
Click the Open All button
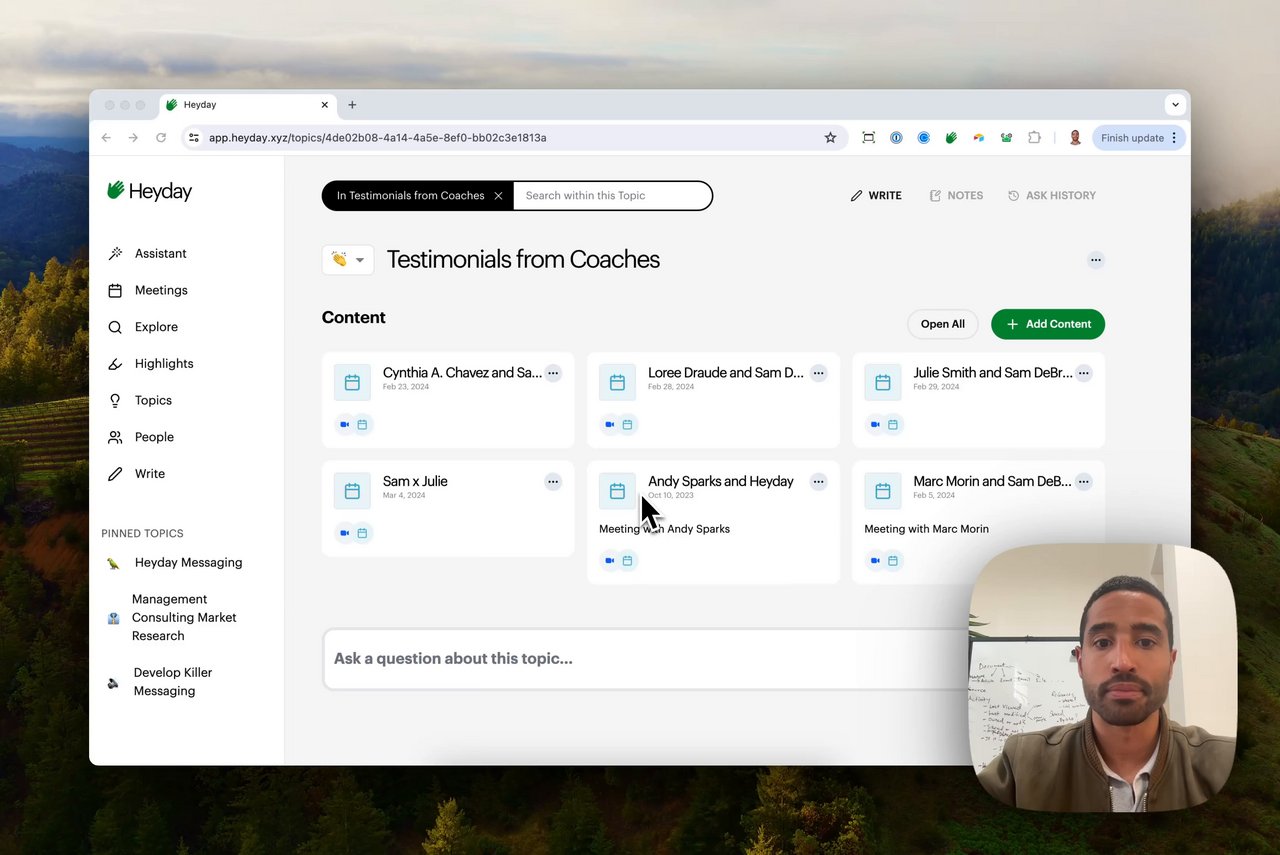coord(943,324)
